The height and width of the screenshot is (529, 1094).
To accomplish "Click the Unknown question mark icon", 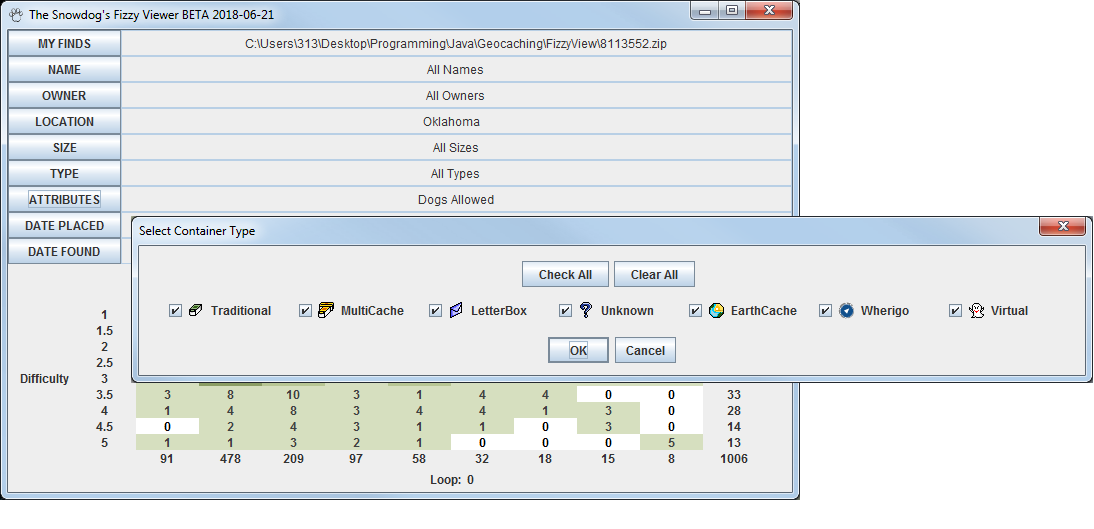I will [x=586, y=311].
